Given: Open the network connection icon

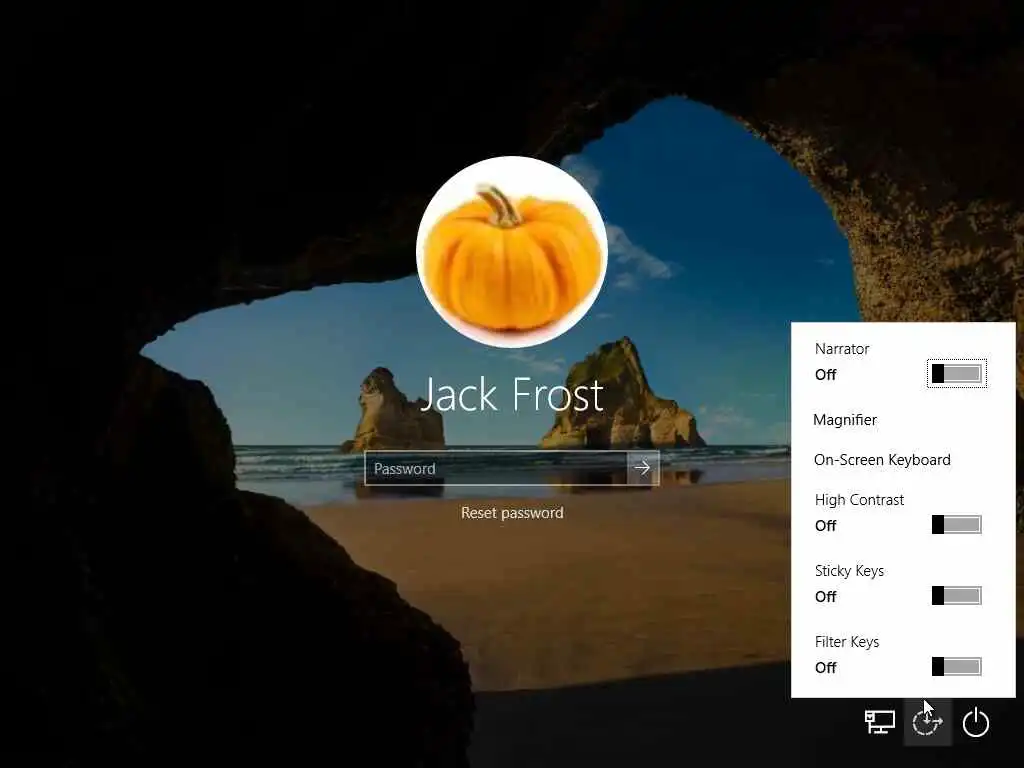Looking at the screenshot, I should click(x=880, y=722).
